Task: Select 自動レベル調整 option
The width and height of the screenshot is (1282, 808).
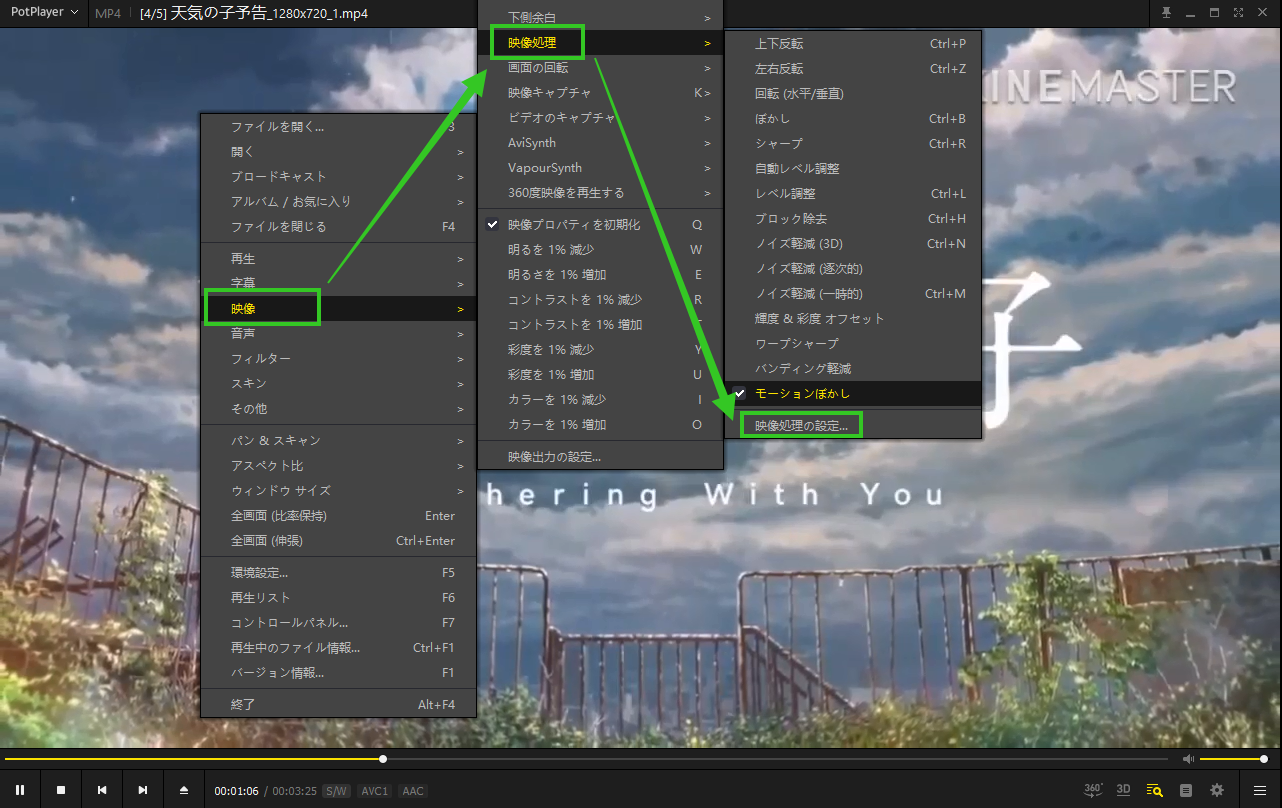Action: 853,168
